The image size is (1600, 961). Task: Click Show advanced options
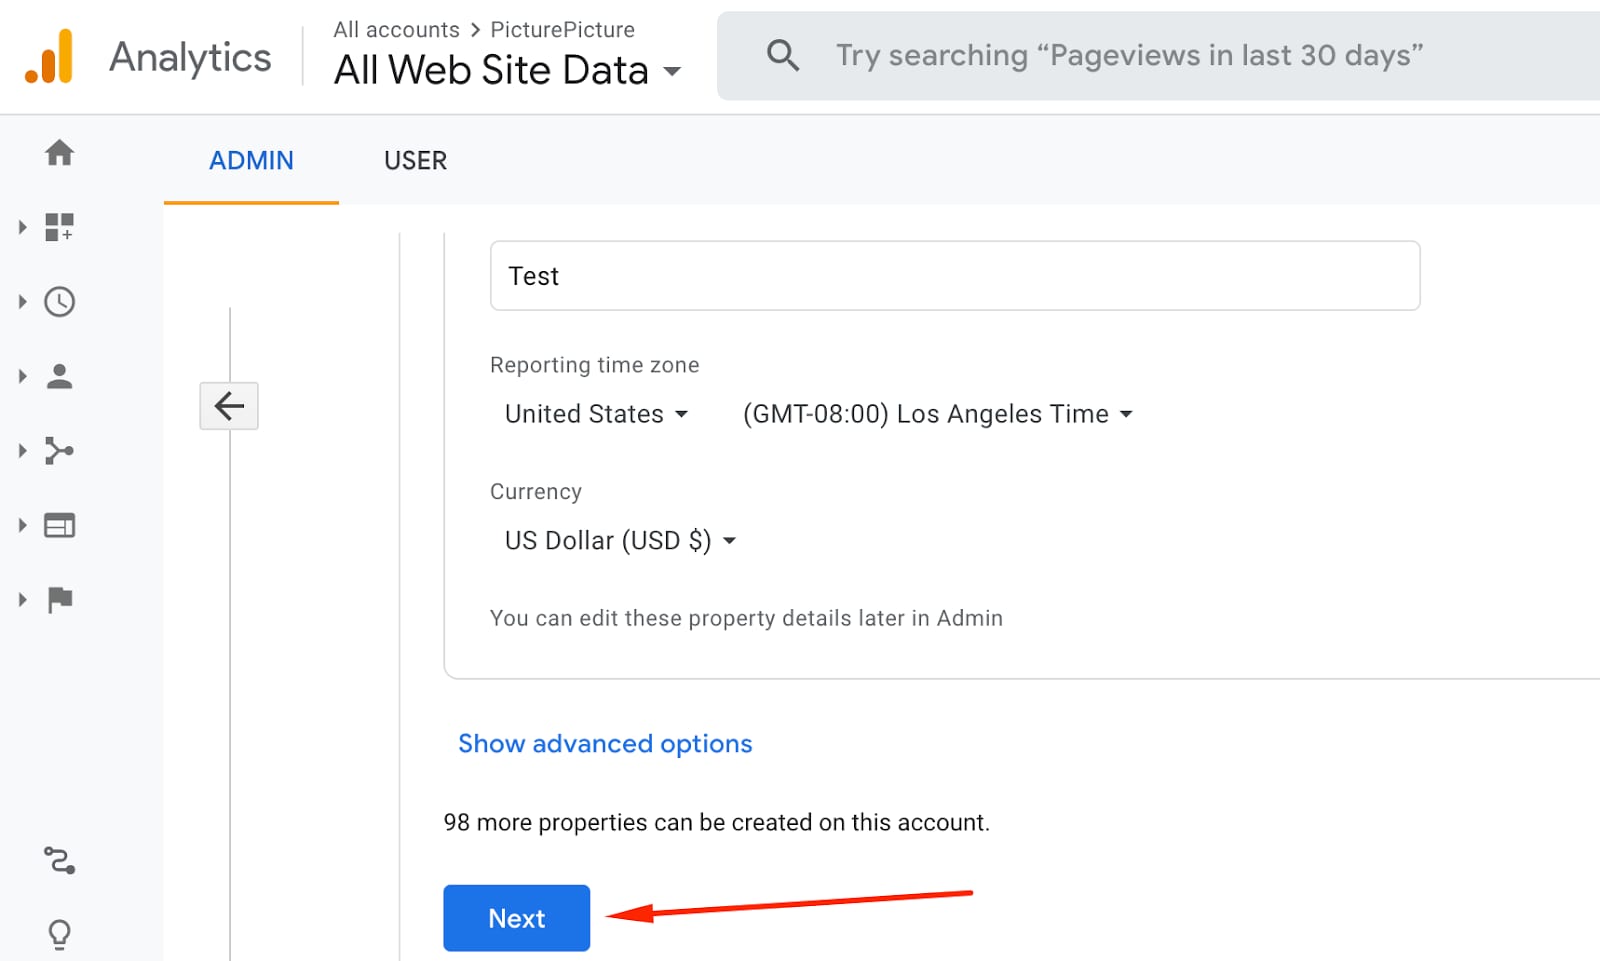pos(604,743)
